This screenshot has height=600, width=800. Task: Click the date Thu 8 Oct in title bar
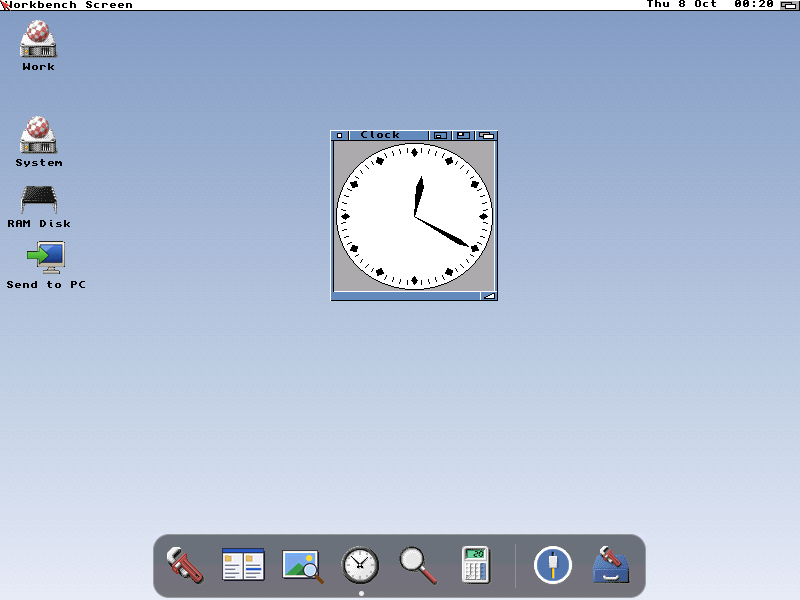click(682, 5)
